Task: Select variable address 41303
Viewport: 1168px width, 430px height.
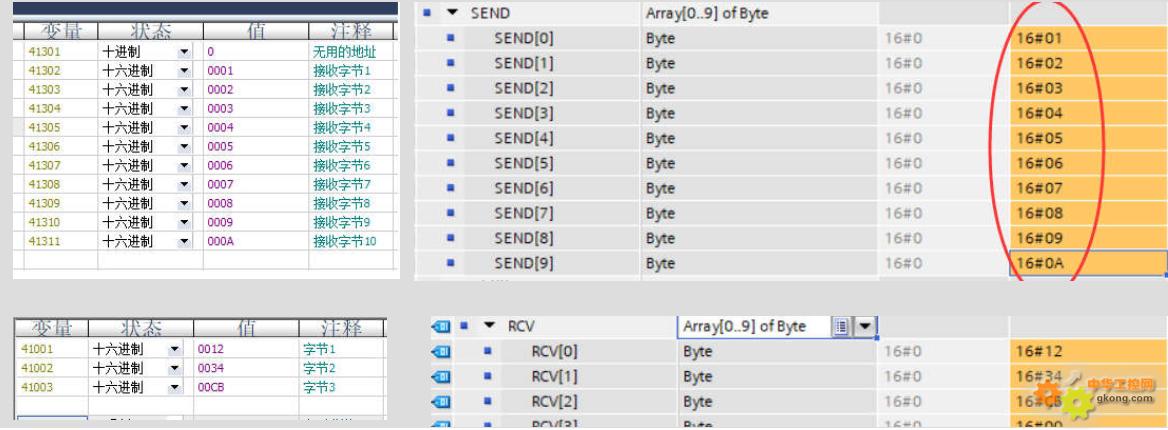Action: pyautogui.click(x=45, y=89)
